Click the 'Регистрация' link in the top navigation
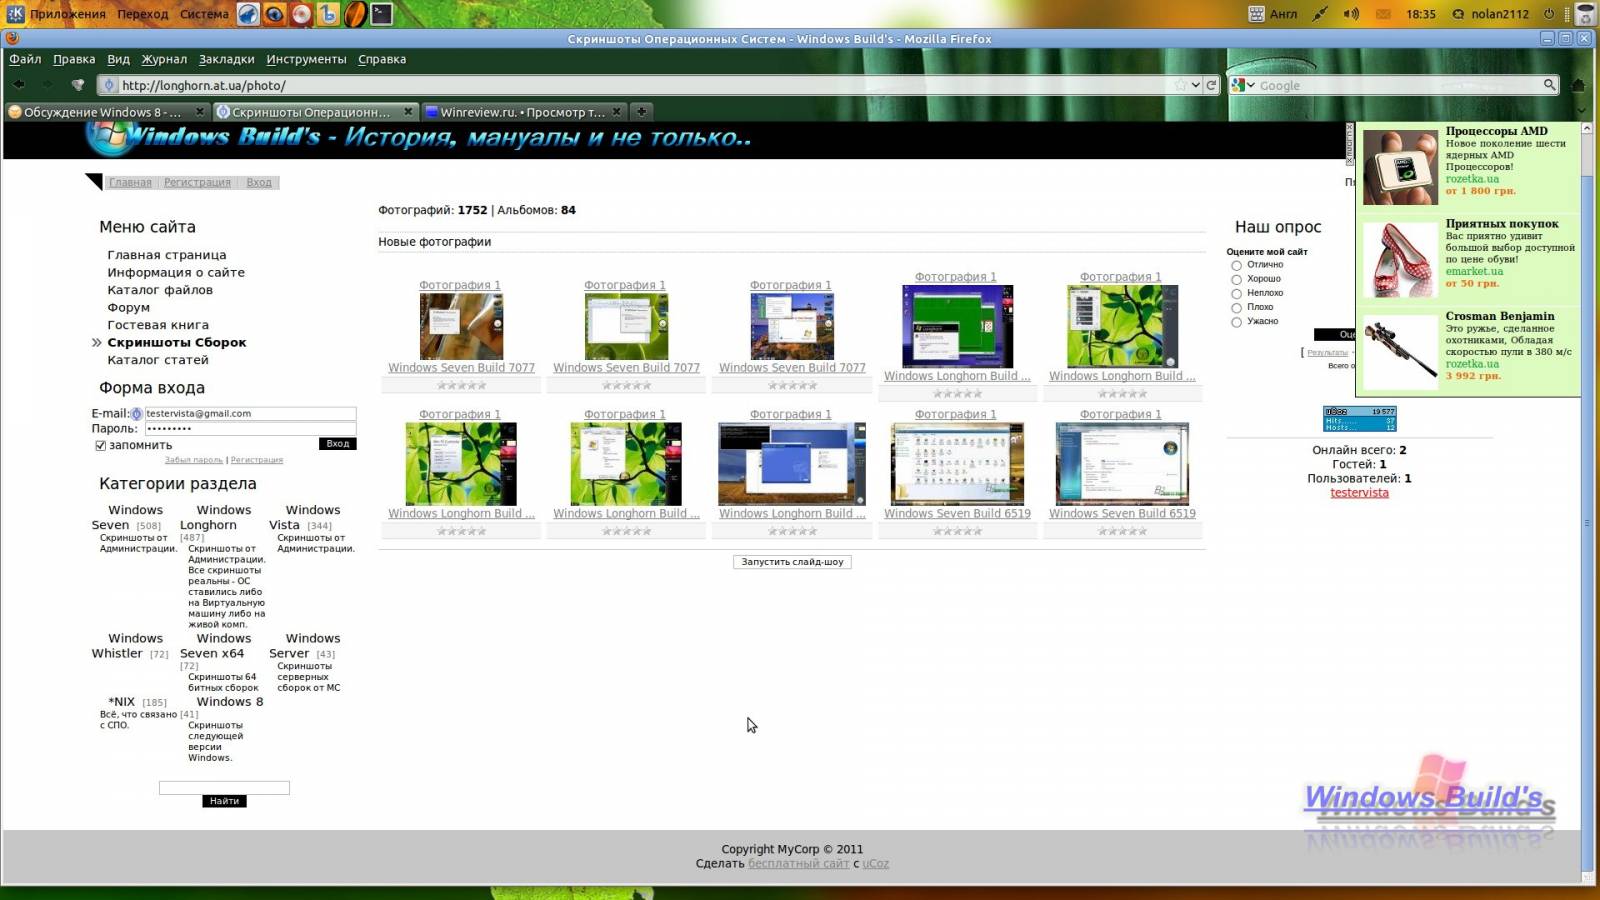 tap(197, 182)
